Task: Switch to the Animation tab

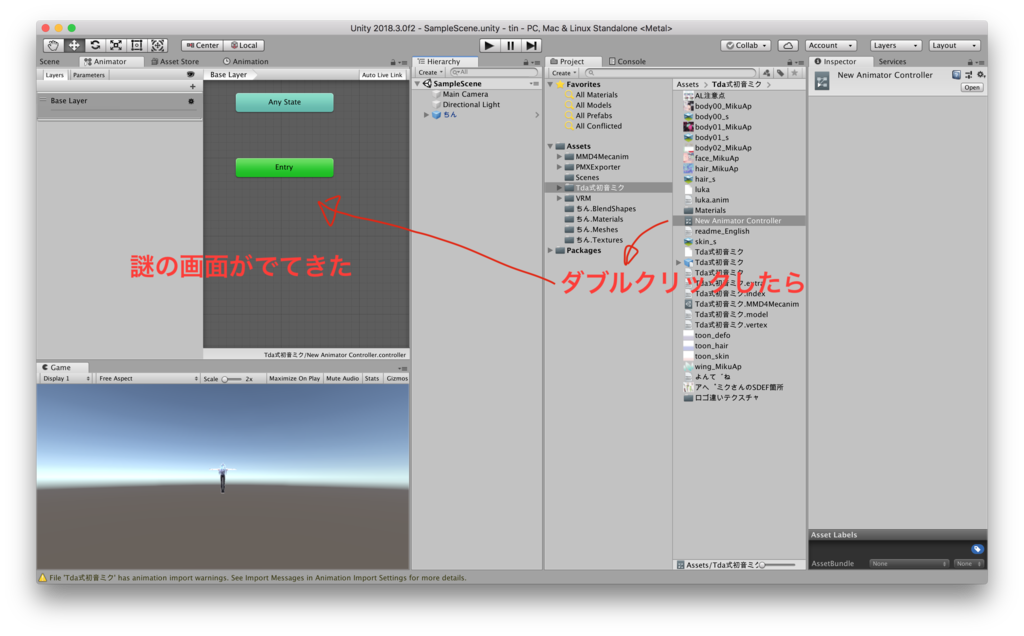Action: [x=246, y=61]
